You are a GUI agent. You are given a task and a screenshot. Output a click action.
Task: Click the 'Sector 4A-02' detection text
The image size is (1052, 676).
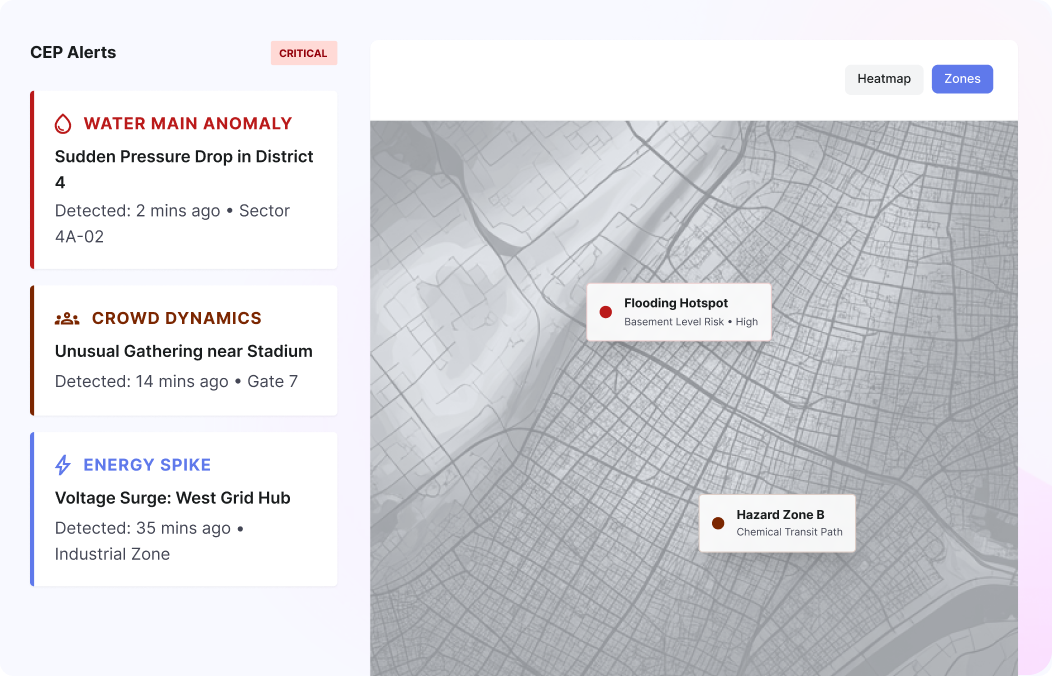click(x=170, y=223)
